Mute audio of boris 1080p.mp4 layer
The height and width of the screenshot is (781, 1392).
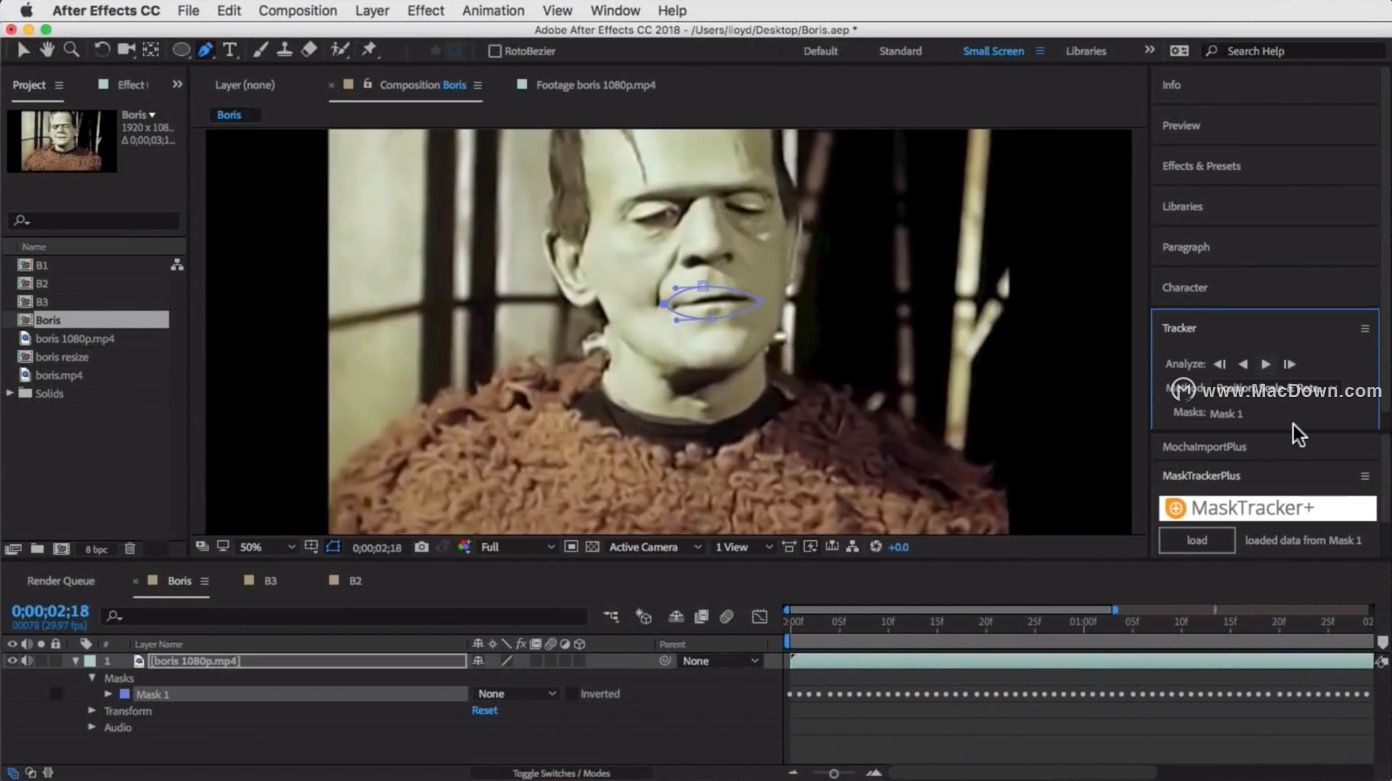point(27,661)
